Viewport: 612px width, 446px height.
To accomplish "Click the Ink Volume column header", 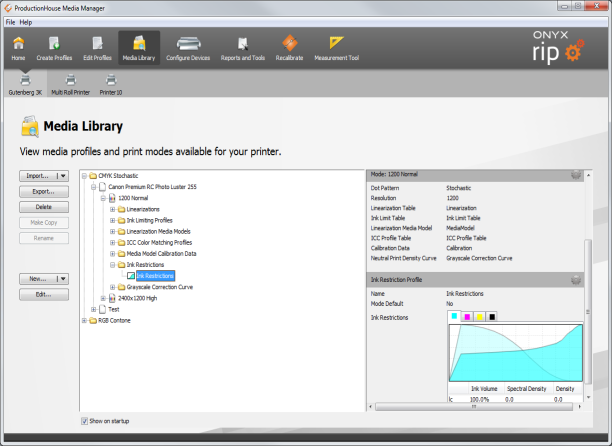I will (484, 389).
